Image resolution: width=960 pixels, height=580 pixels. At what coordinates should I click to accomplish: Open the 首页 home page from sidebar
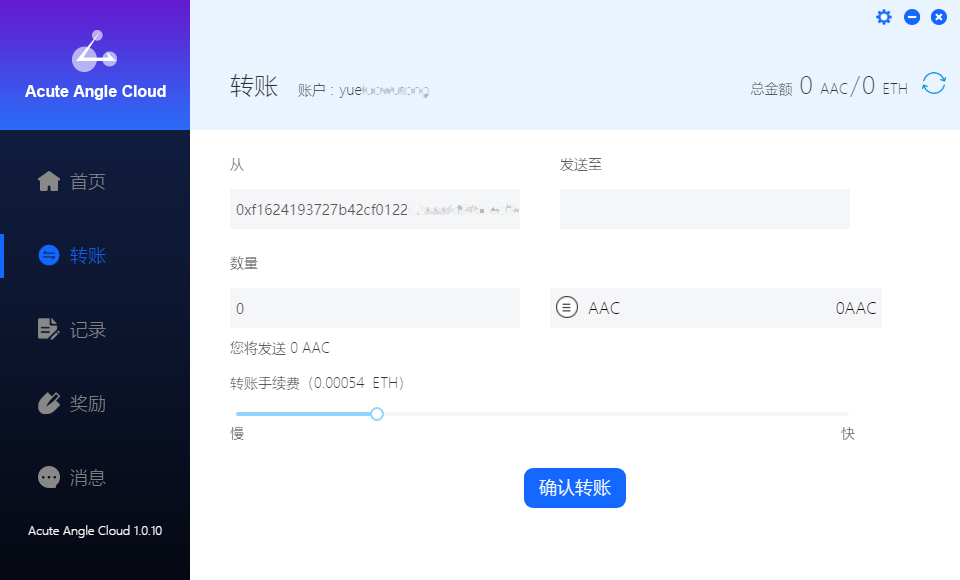coord(75,181)
